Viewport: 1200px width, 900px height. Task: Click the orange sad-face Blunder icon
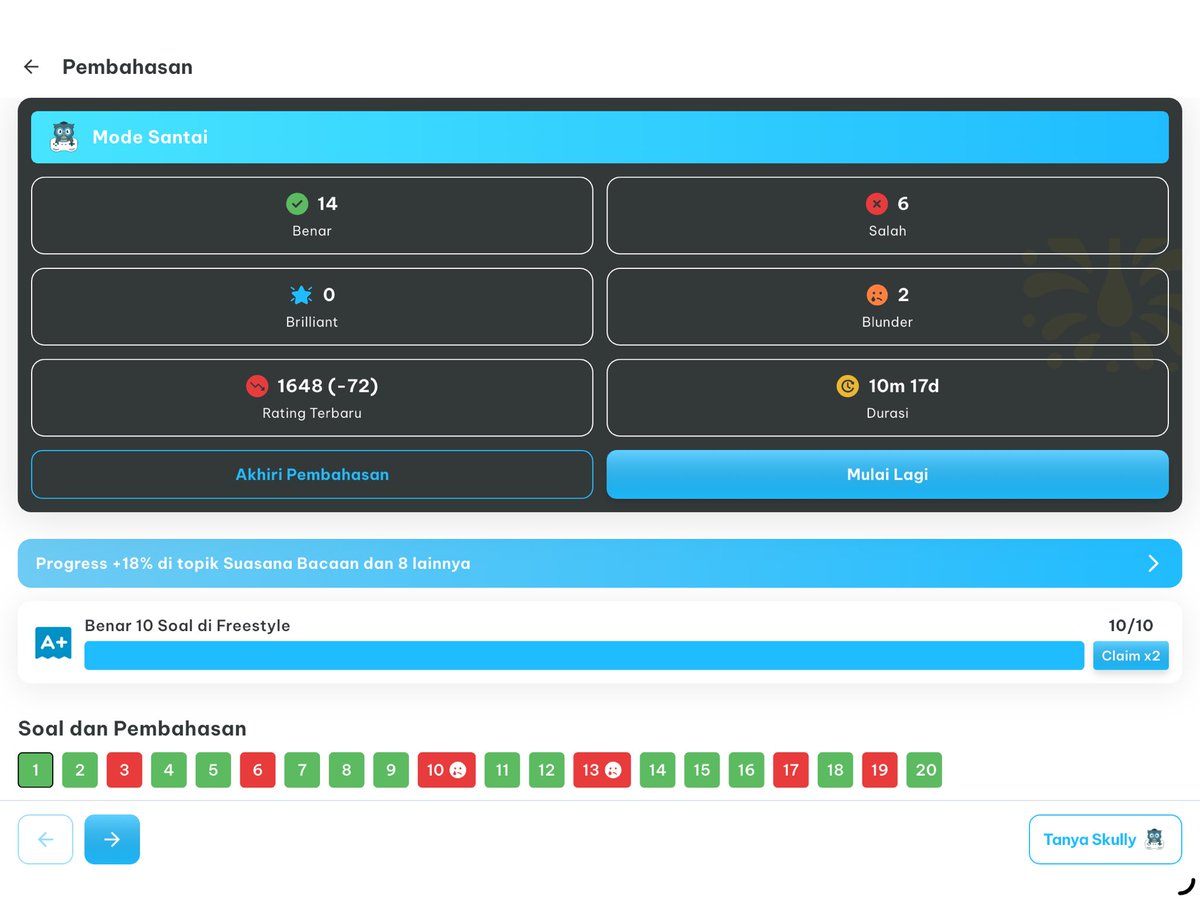[x=877, y=295]
